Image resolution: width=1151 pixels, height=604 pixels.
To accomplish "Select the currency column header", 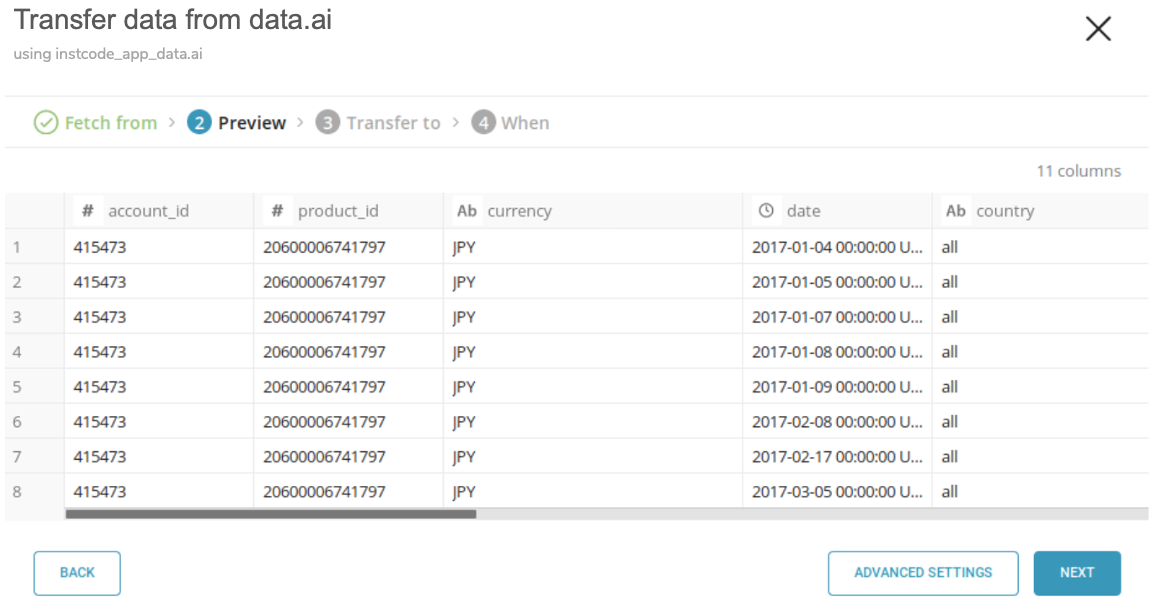I will coord(519,211).
